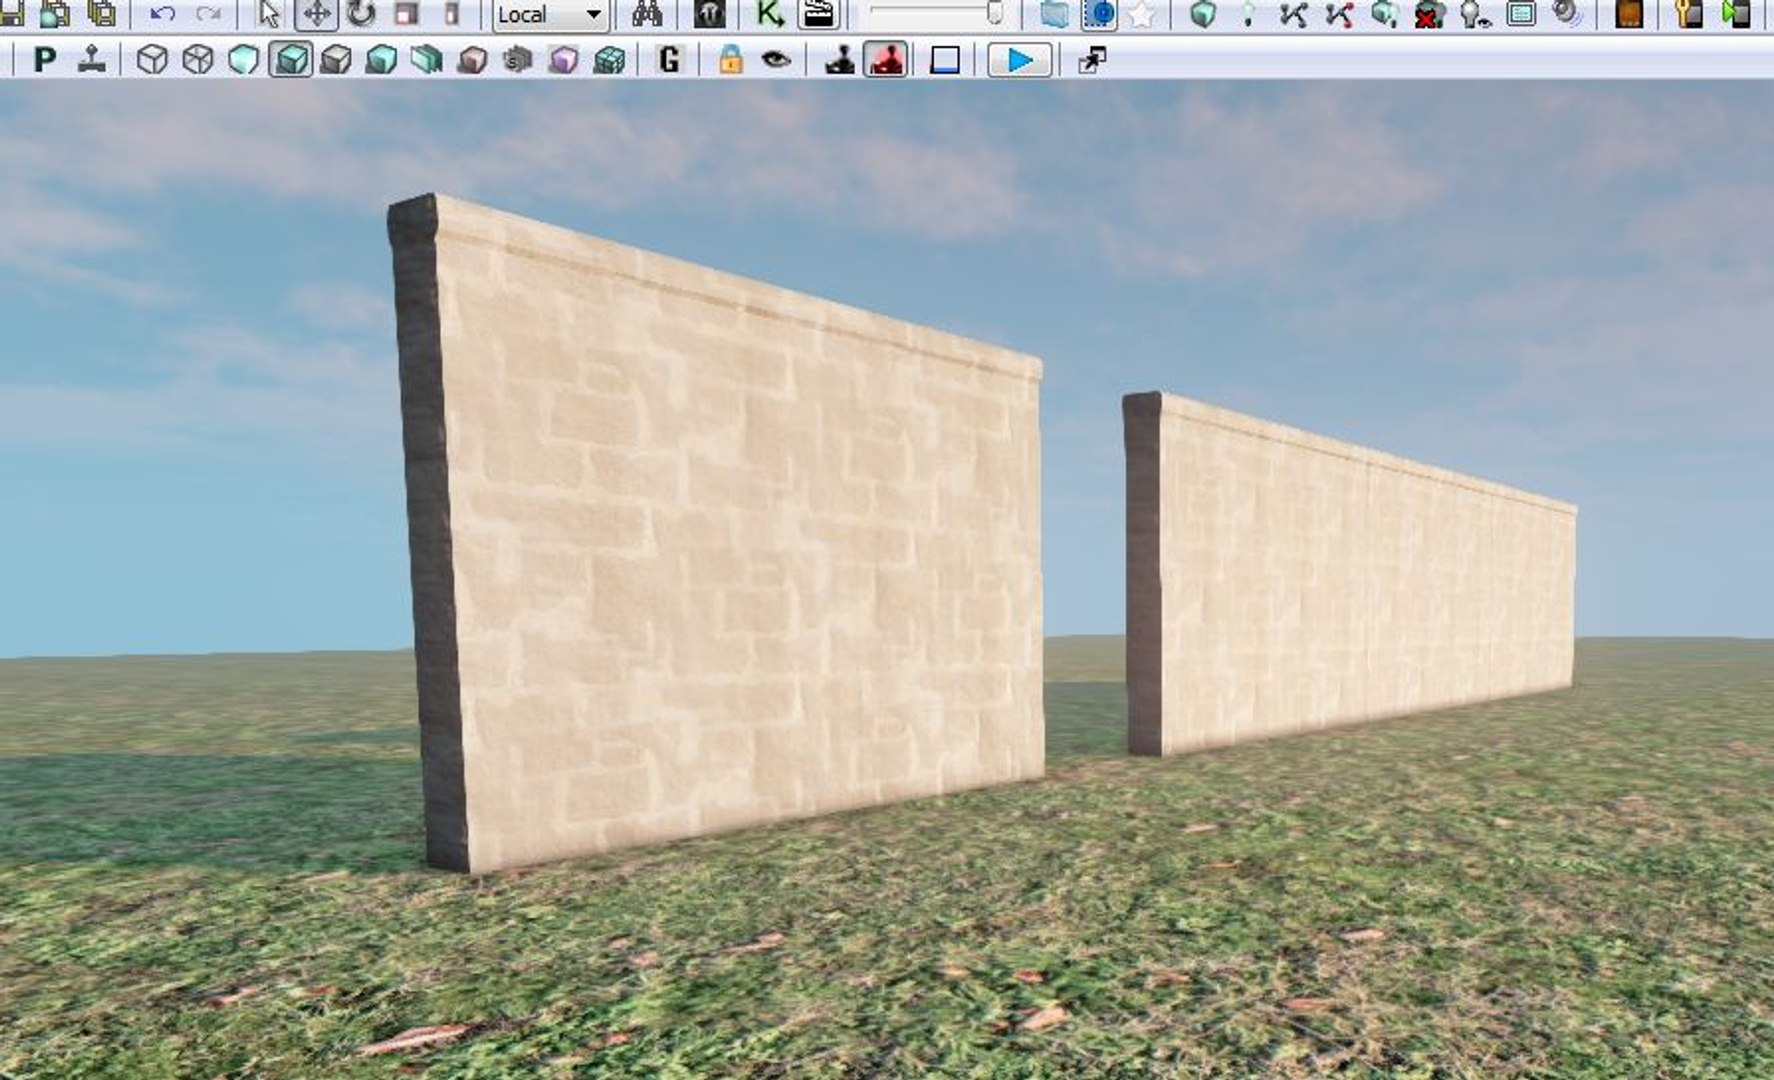
Task: Toggle the speaker audio icon
Action: [x=1567, y=14]
